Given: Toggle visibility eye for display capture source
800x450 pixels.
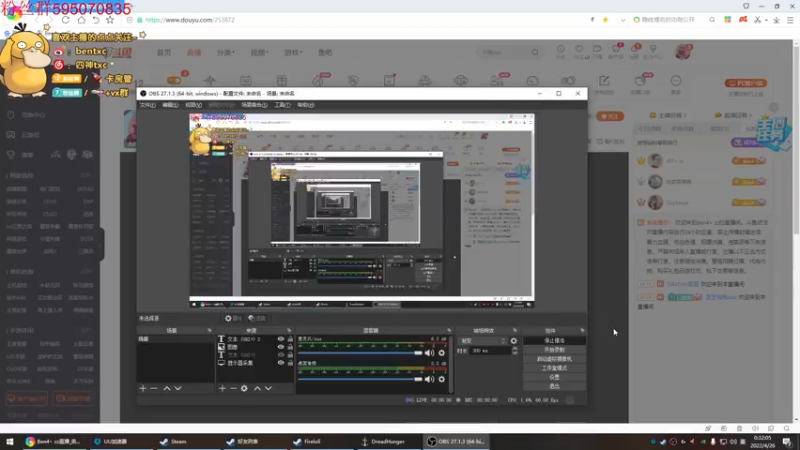Looking at the screenshot, I should (281, 363).
